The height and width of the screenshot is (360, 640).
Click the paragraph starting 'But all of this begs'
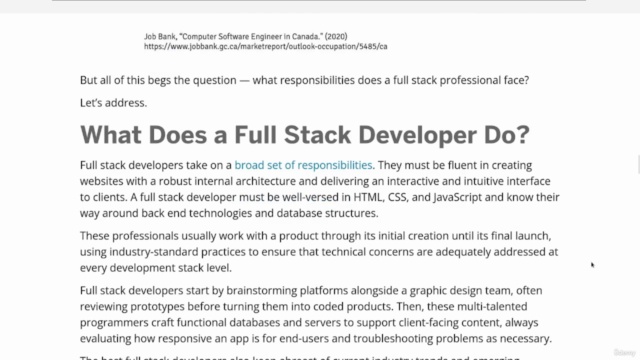tap(304, 80)
